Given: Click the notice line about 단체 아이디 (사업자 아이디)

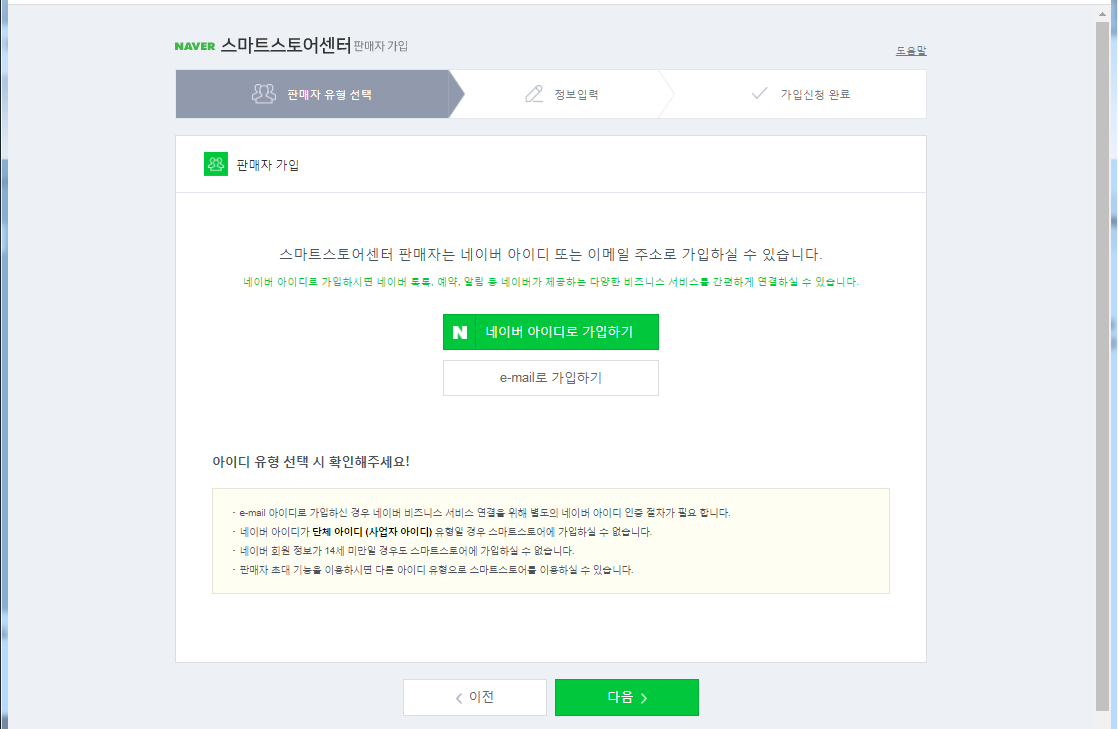Looking at the screenshot, I should coord(442,531).
